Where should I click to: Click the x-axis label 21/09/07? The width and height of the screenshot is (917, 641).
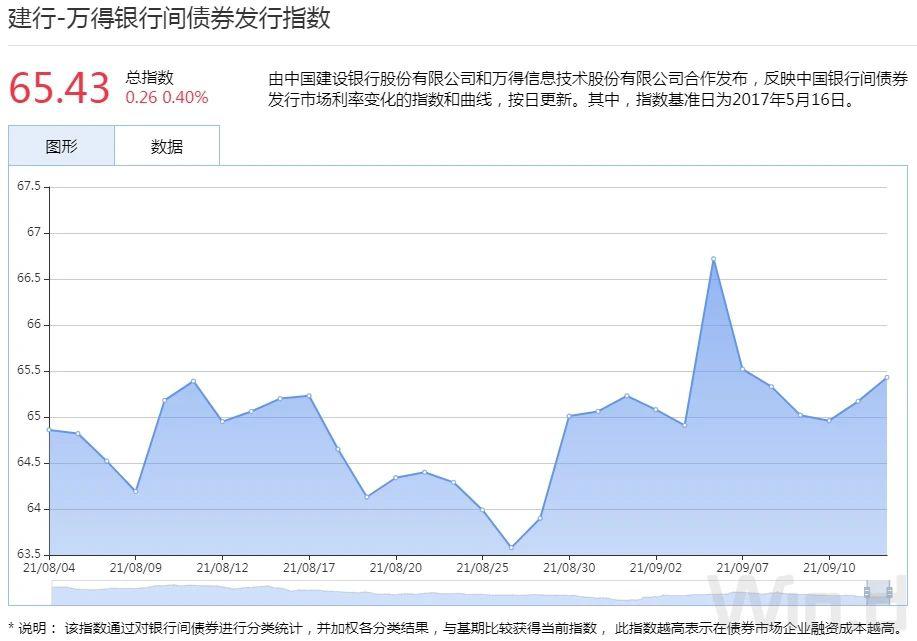click(743, 567)
